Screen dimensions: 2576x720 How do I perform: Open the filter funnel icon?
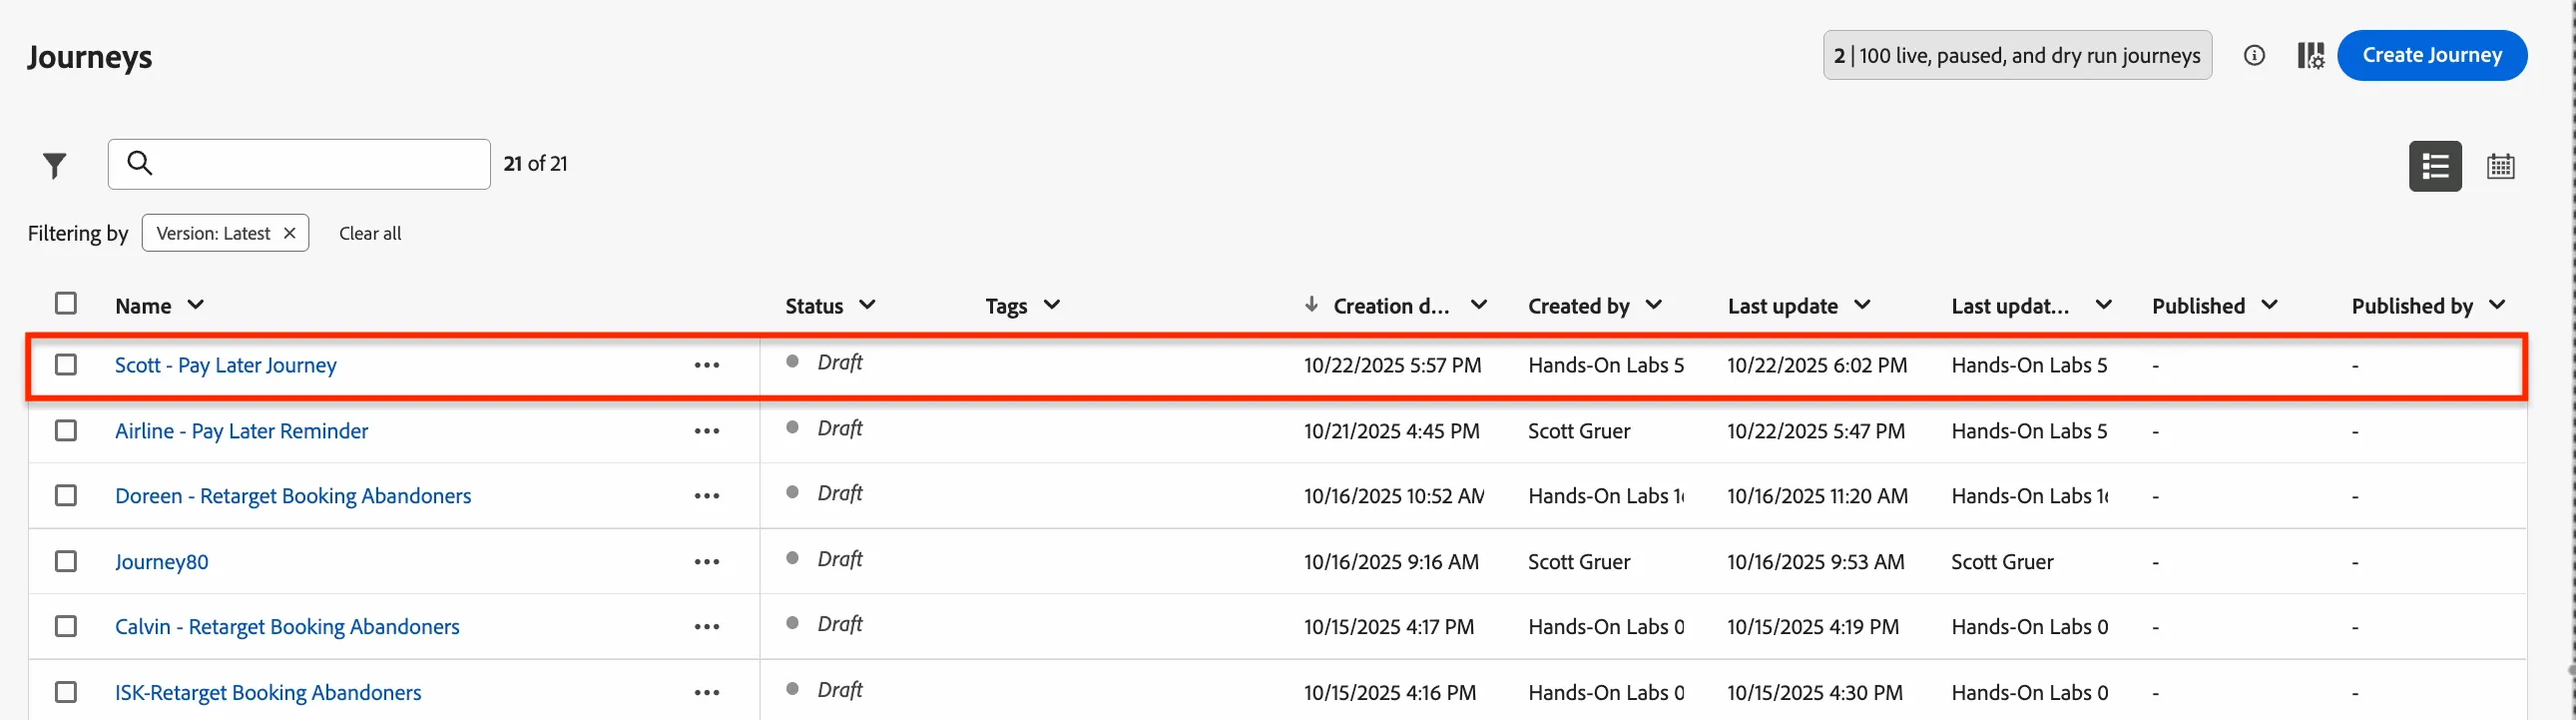(55, 165)
